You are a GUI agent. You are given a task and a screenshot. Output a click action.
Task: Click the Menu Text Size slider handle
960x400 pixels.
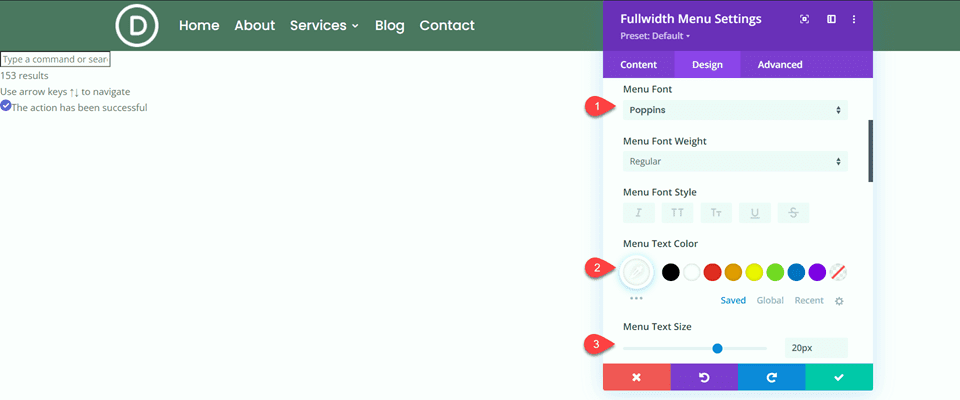pyautogui.click(x=718, y=348)
